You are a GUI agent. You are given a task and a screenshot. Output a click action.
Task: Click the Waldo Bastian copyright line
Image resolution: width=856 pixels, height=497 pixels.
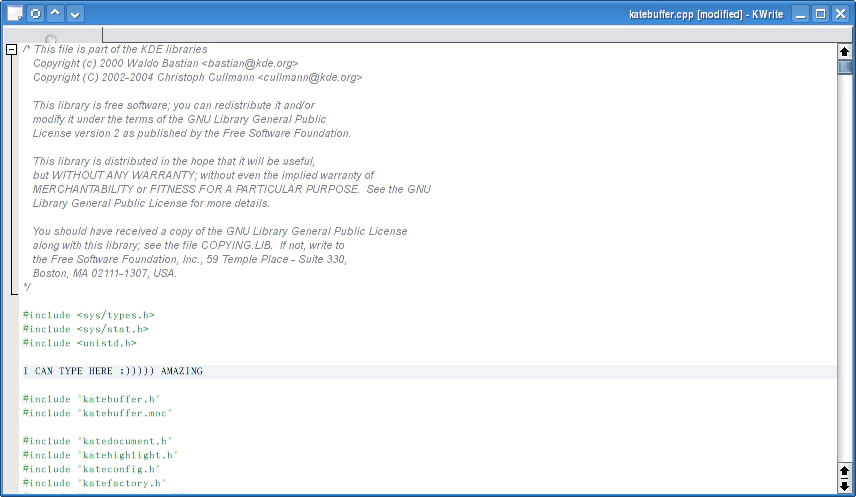tap(165, 63)
